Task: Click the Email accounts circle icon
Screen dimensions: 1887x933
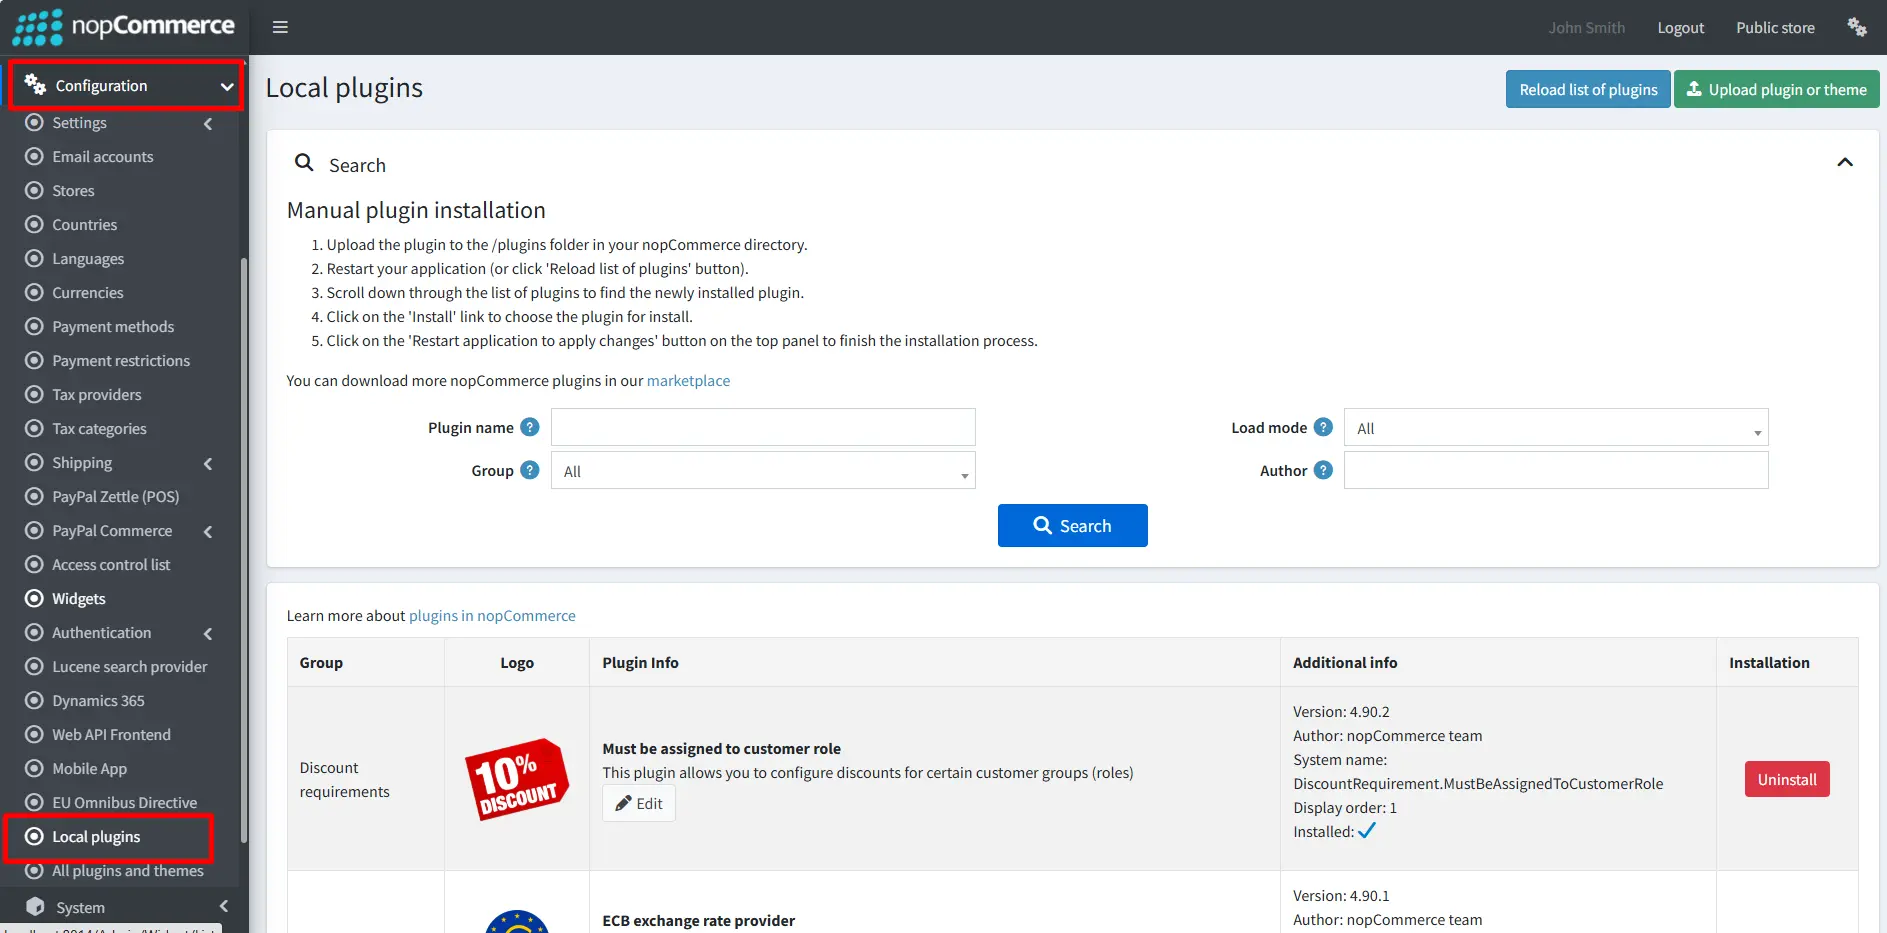Action: 34,156
